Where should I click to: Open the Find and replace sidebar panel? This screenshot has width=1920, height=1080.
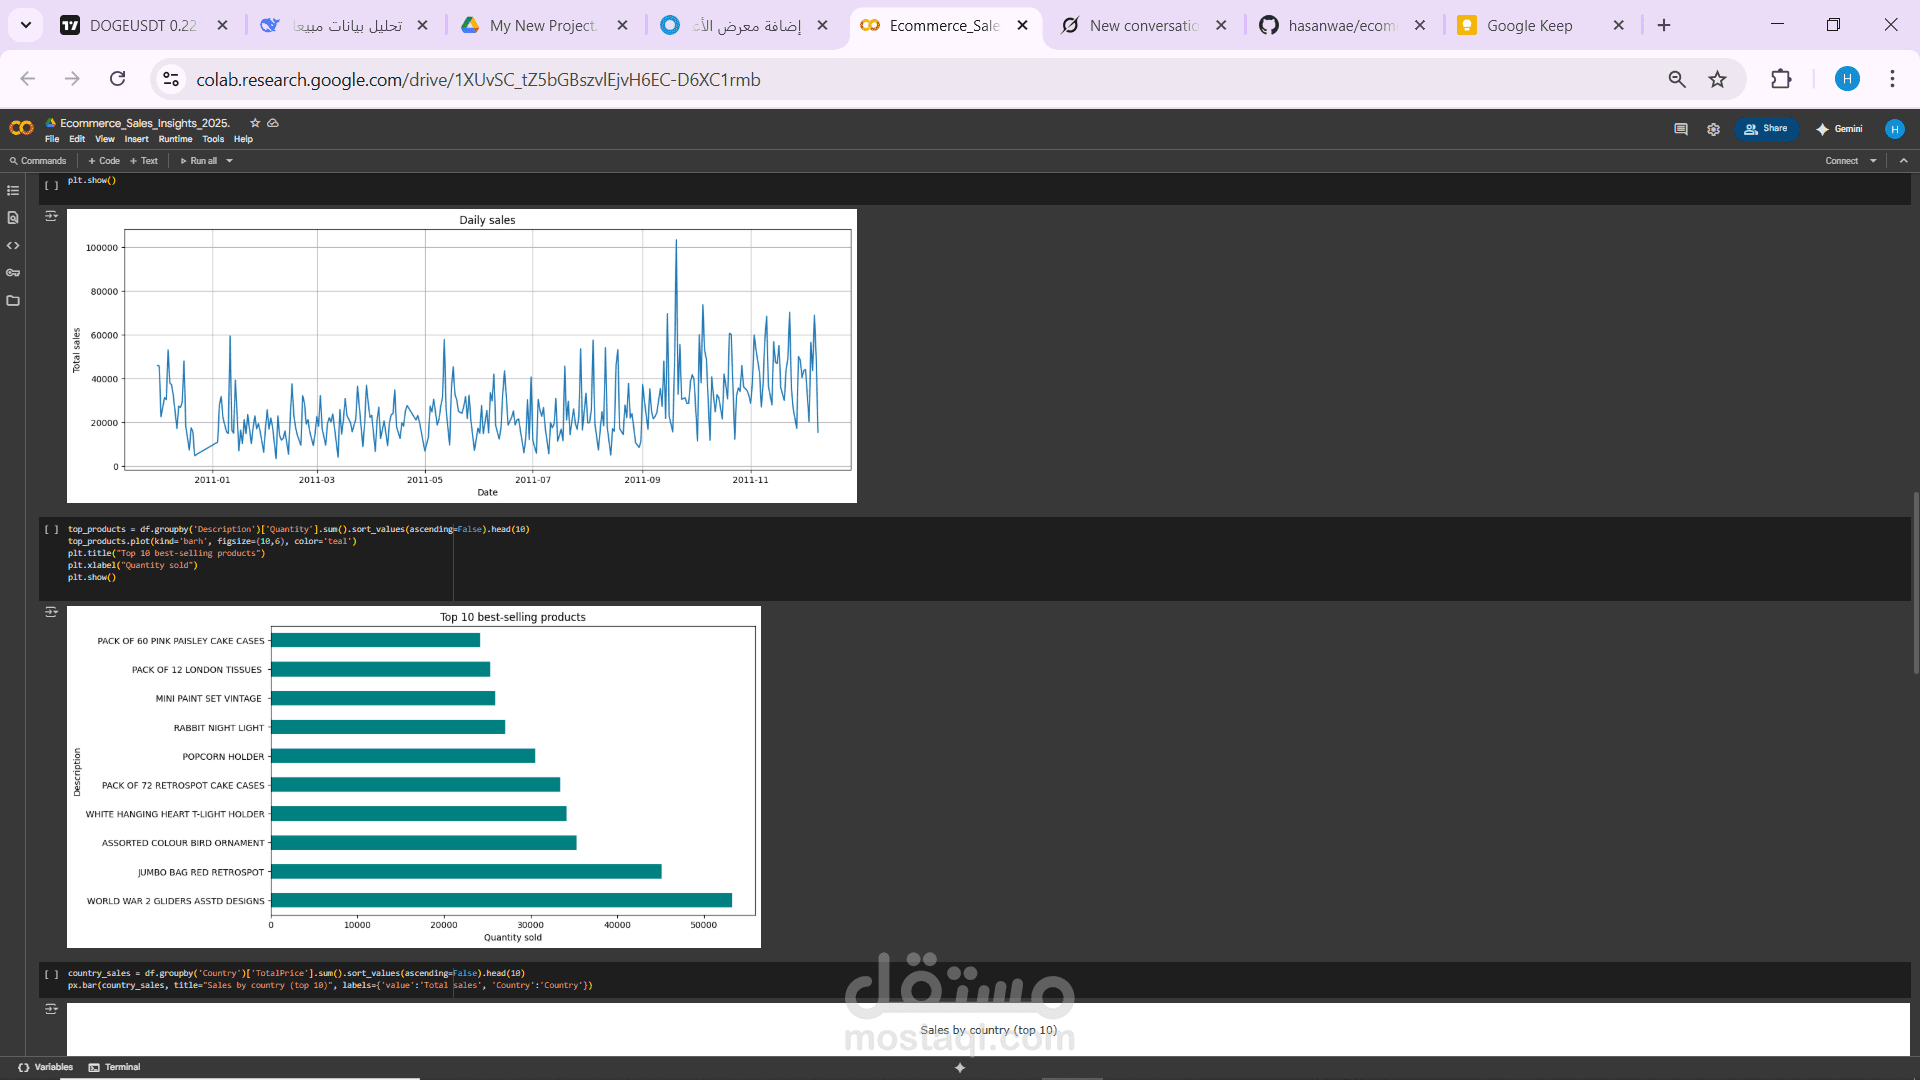pyautogui.click(x=13, y=218)
